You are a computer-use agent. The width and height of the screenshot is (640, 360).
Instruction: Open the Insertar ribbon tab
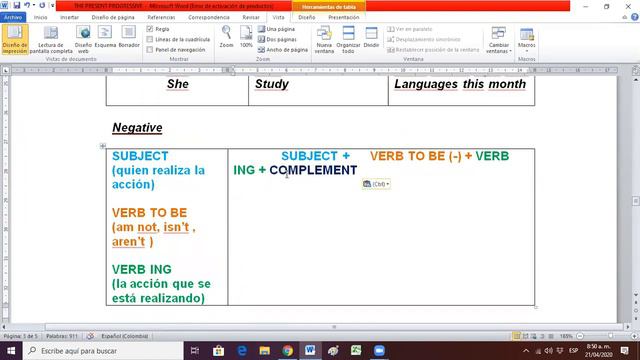pyautogui.click(x=69, y=17)
